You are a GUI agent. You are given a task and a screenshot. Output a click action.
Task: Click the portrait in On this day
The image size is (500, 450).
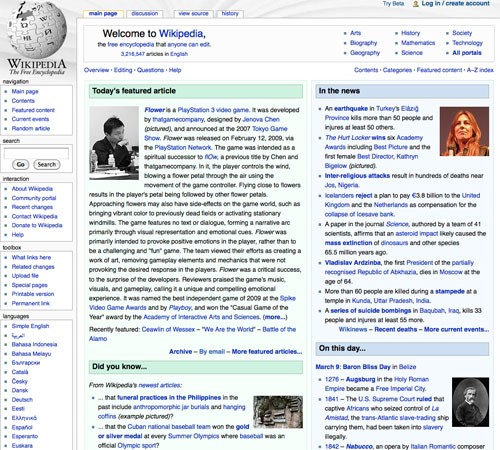[470, 402]
